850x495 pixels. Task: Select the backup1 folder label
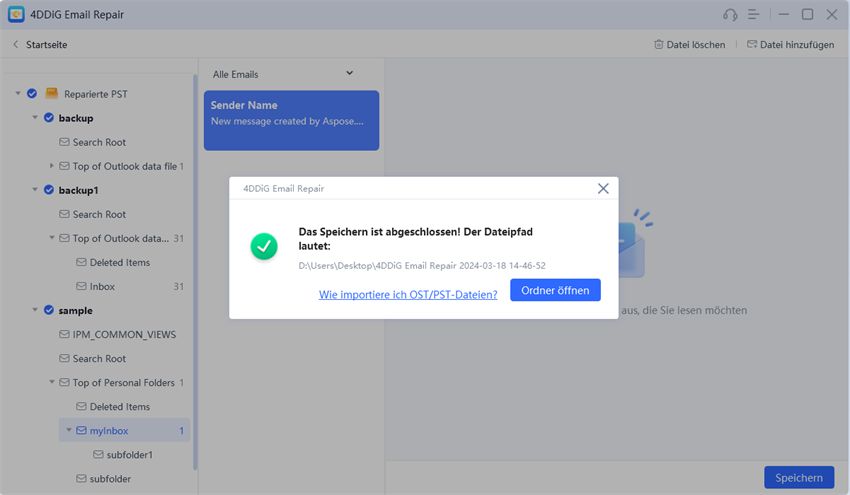tap(79, 190)
